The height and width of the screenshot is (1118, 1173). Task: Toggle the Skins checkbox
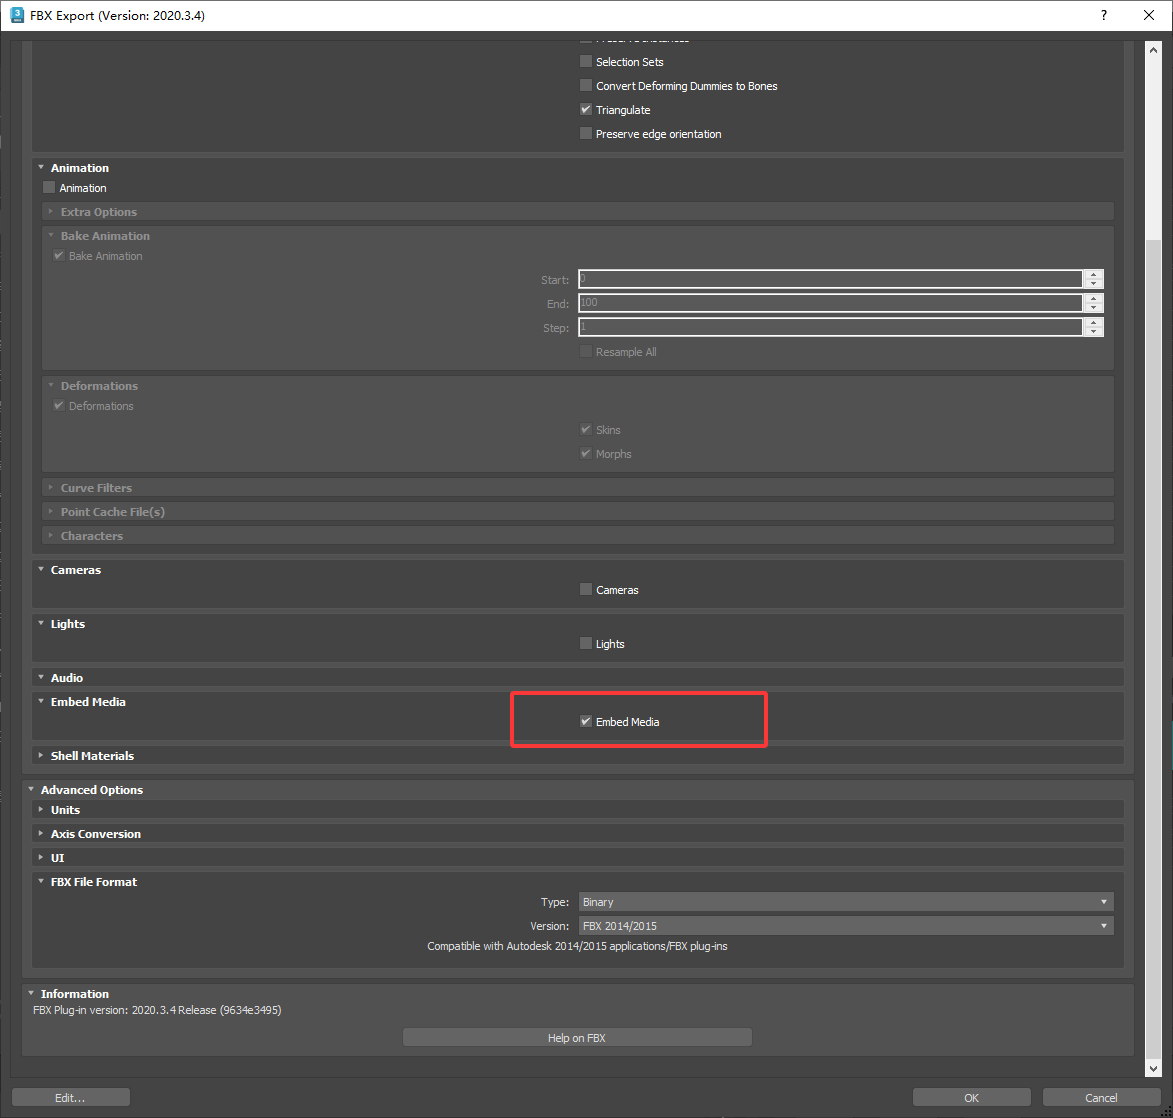click(586, 429)
